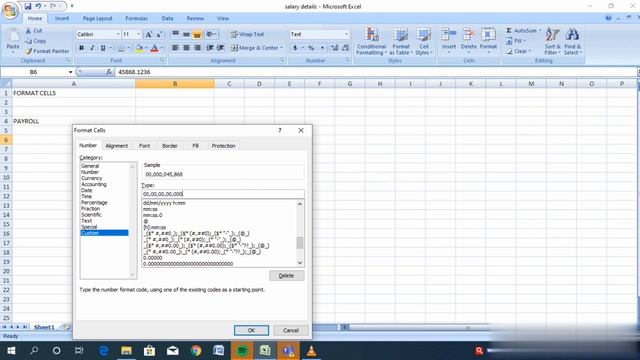Open the Border tab in Format Cells
The height and width of the screenshot is (360, 640).
tap(170, 146)
